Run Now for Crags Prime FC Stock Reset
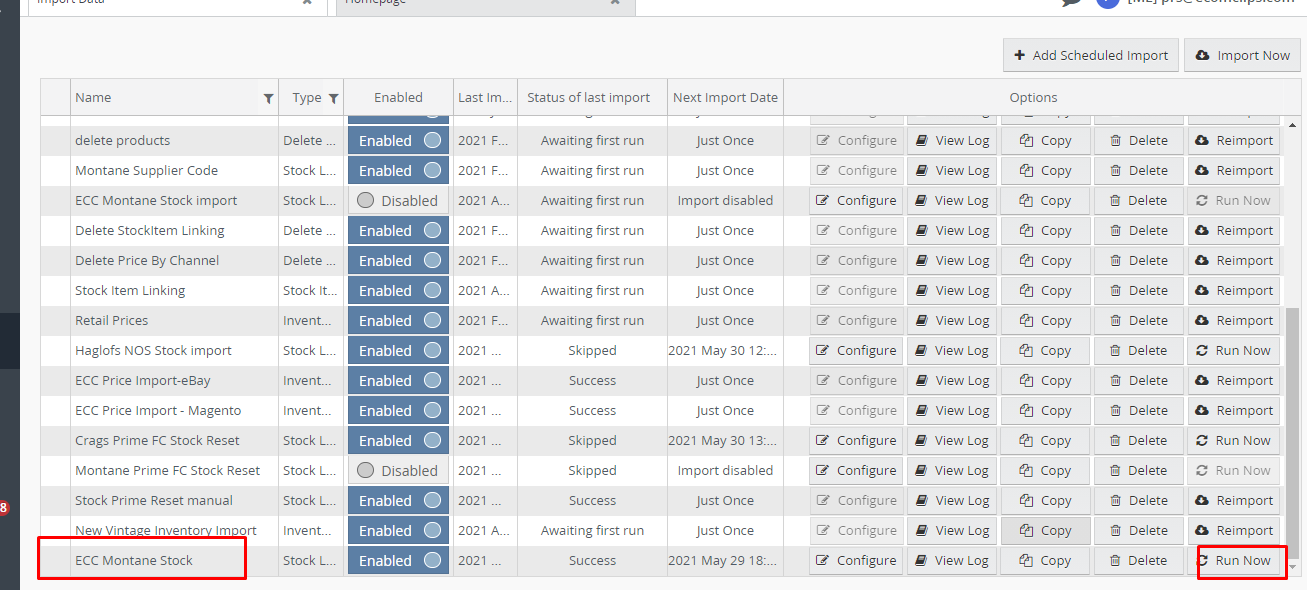Image resolution: width=1307 pixels, height=590 pixels. coord(1233,441)
